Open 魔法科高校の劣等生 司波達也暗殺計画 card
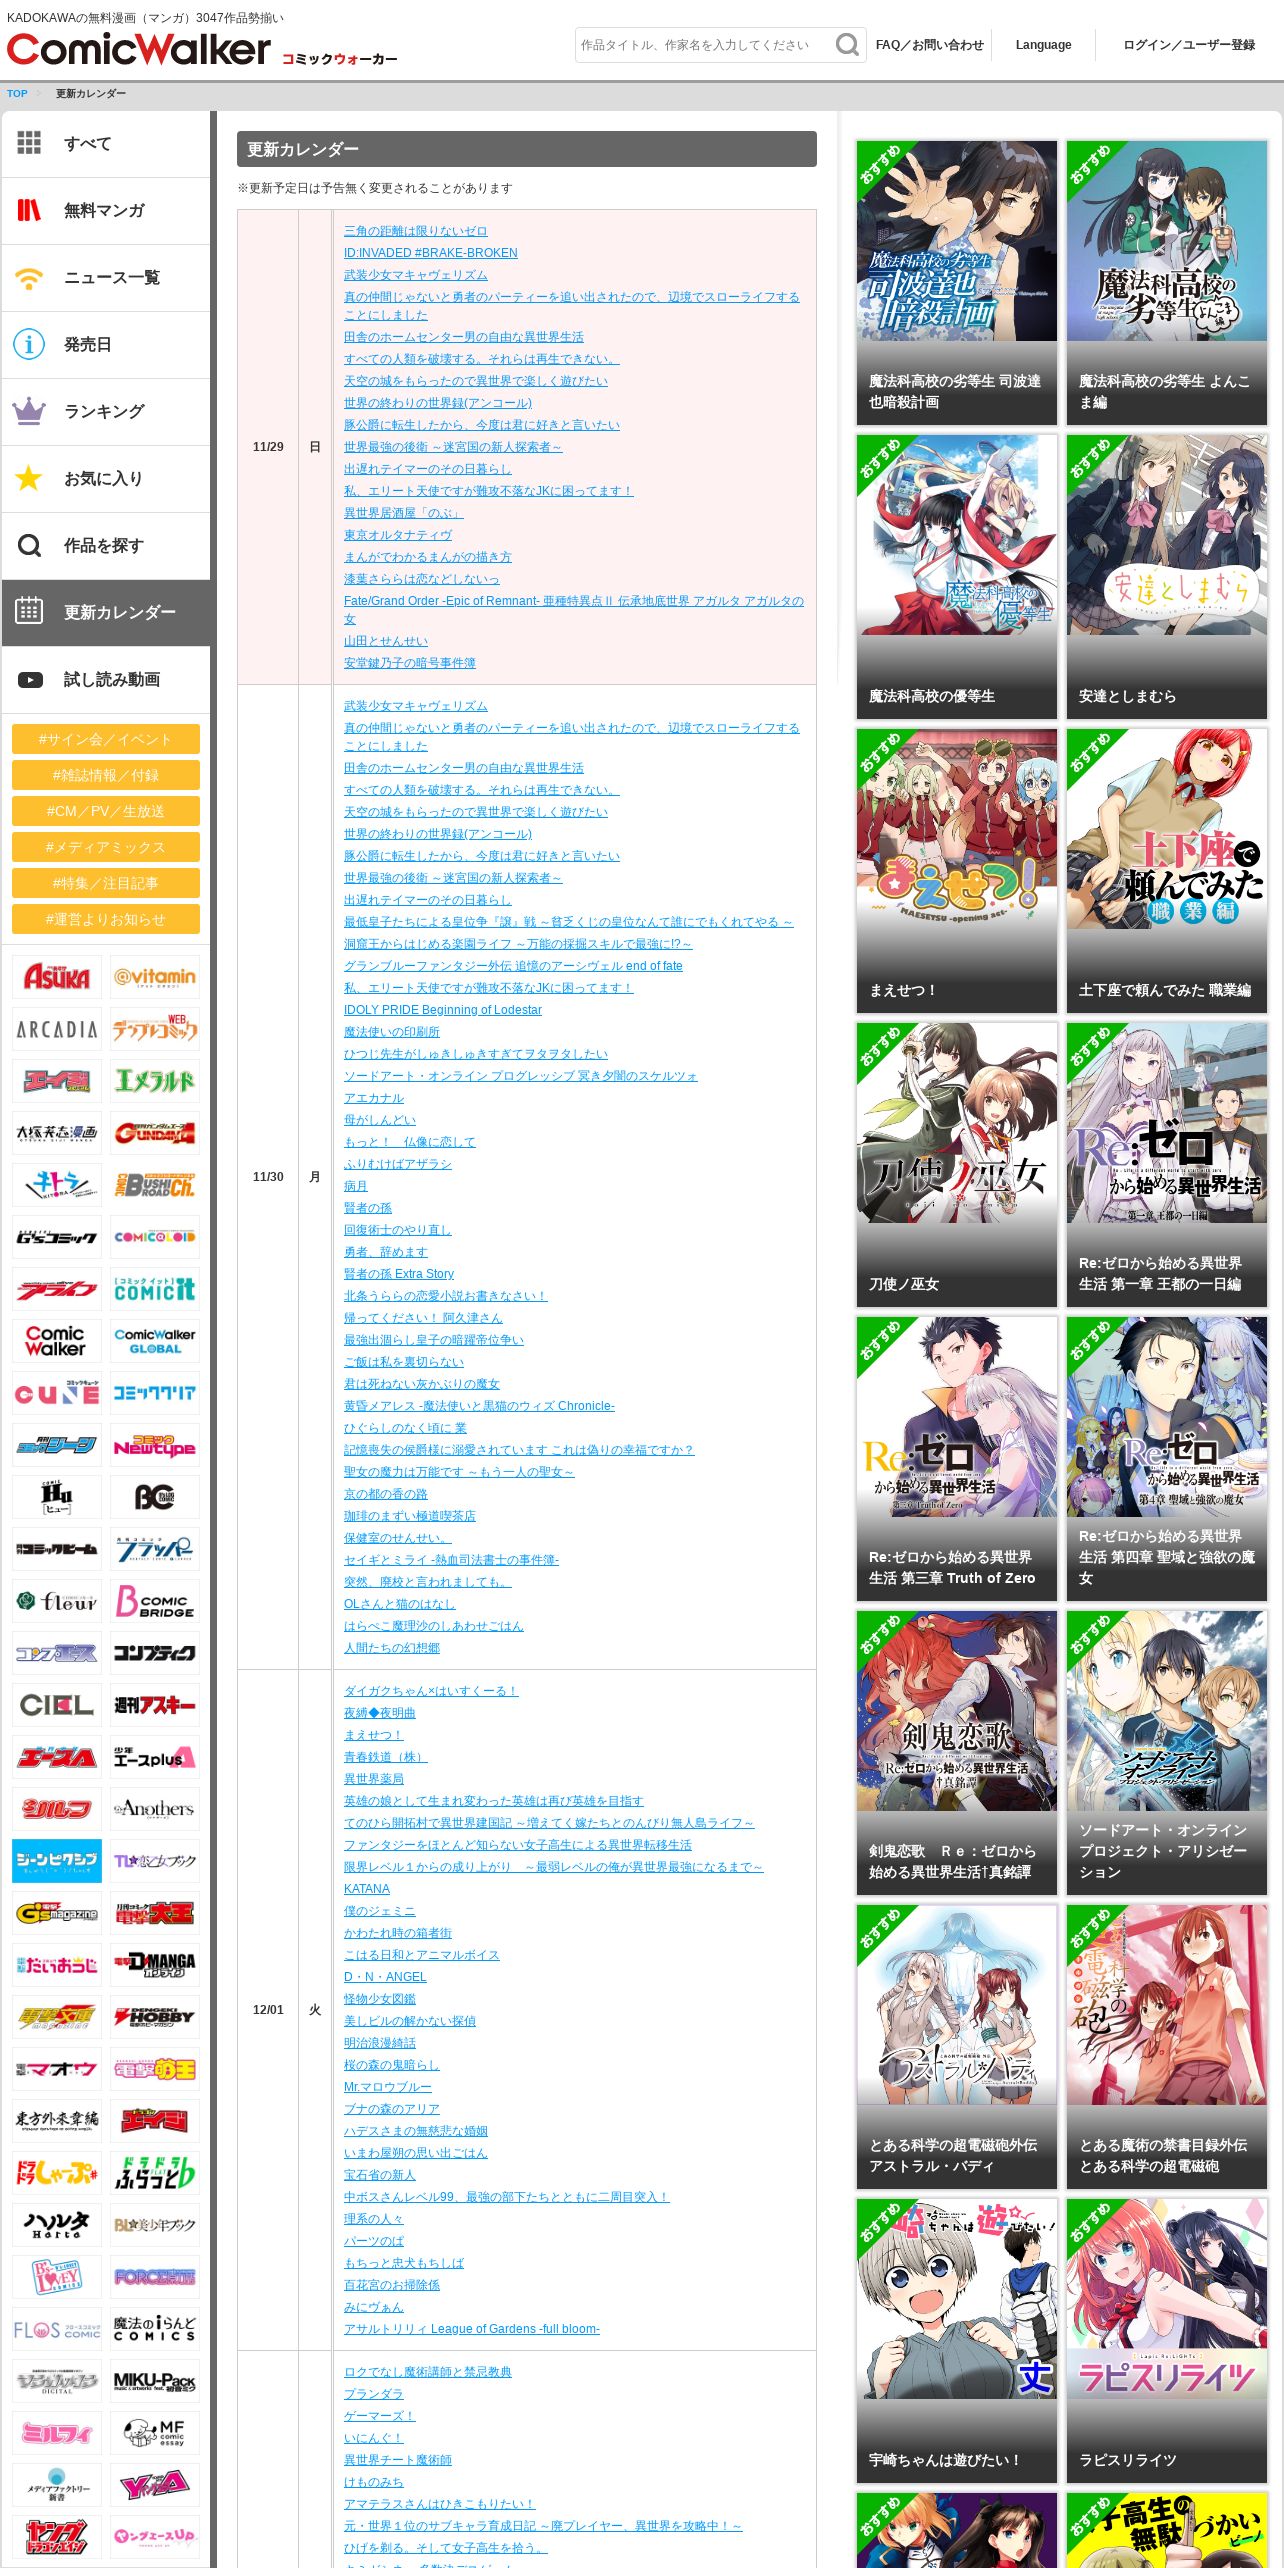 click(956, 283)
